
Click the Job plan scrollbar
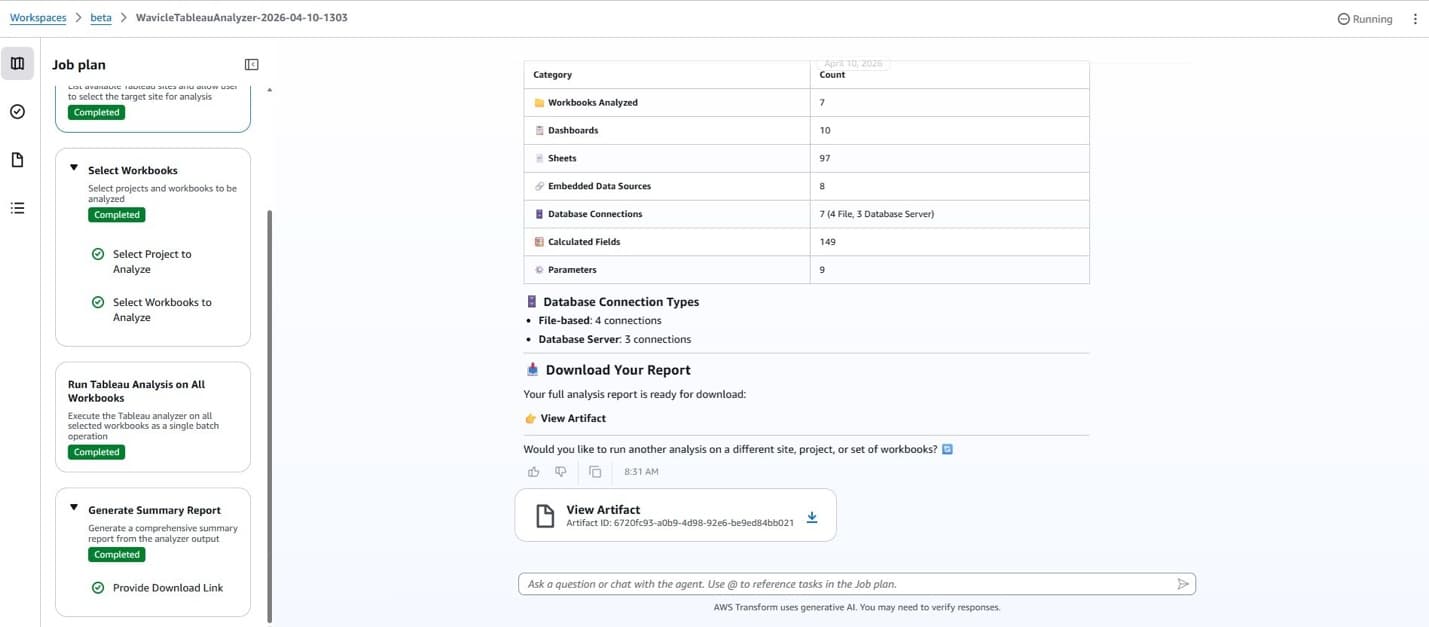point(269,415)
